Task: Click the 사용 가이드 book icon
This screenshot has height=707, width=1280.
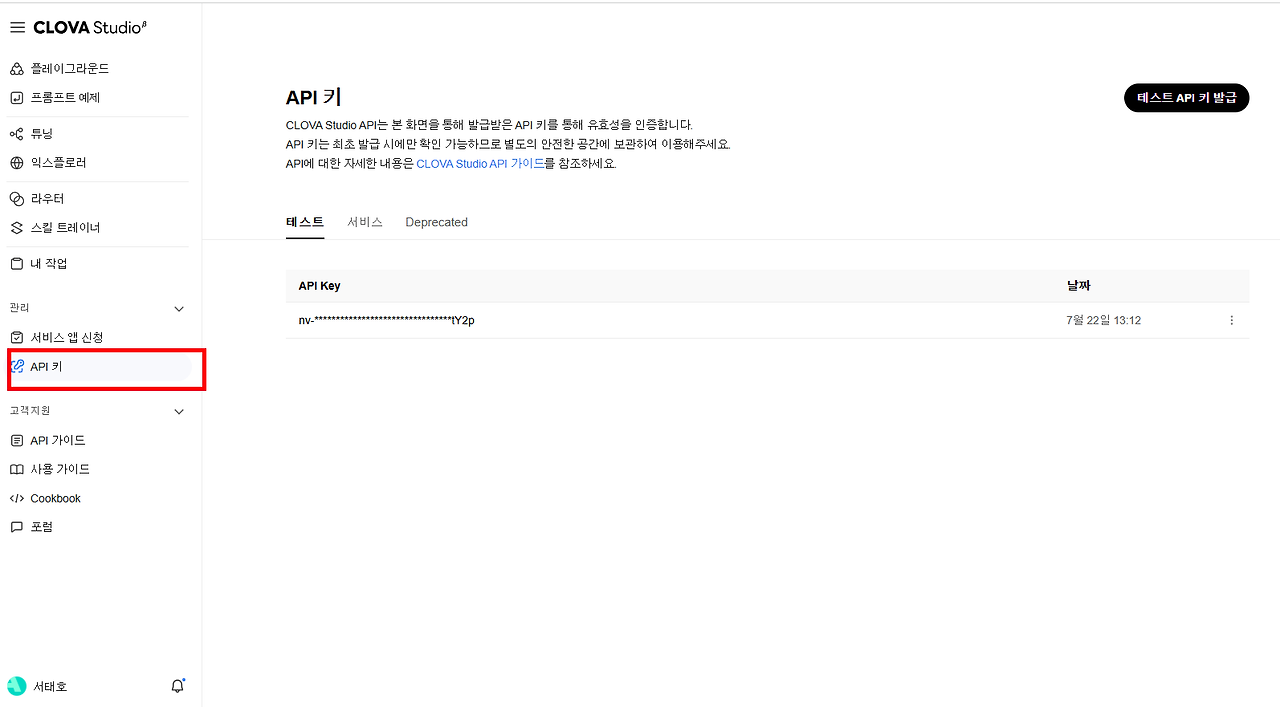Action: pyautogui.click(x=16, y=470)
